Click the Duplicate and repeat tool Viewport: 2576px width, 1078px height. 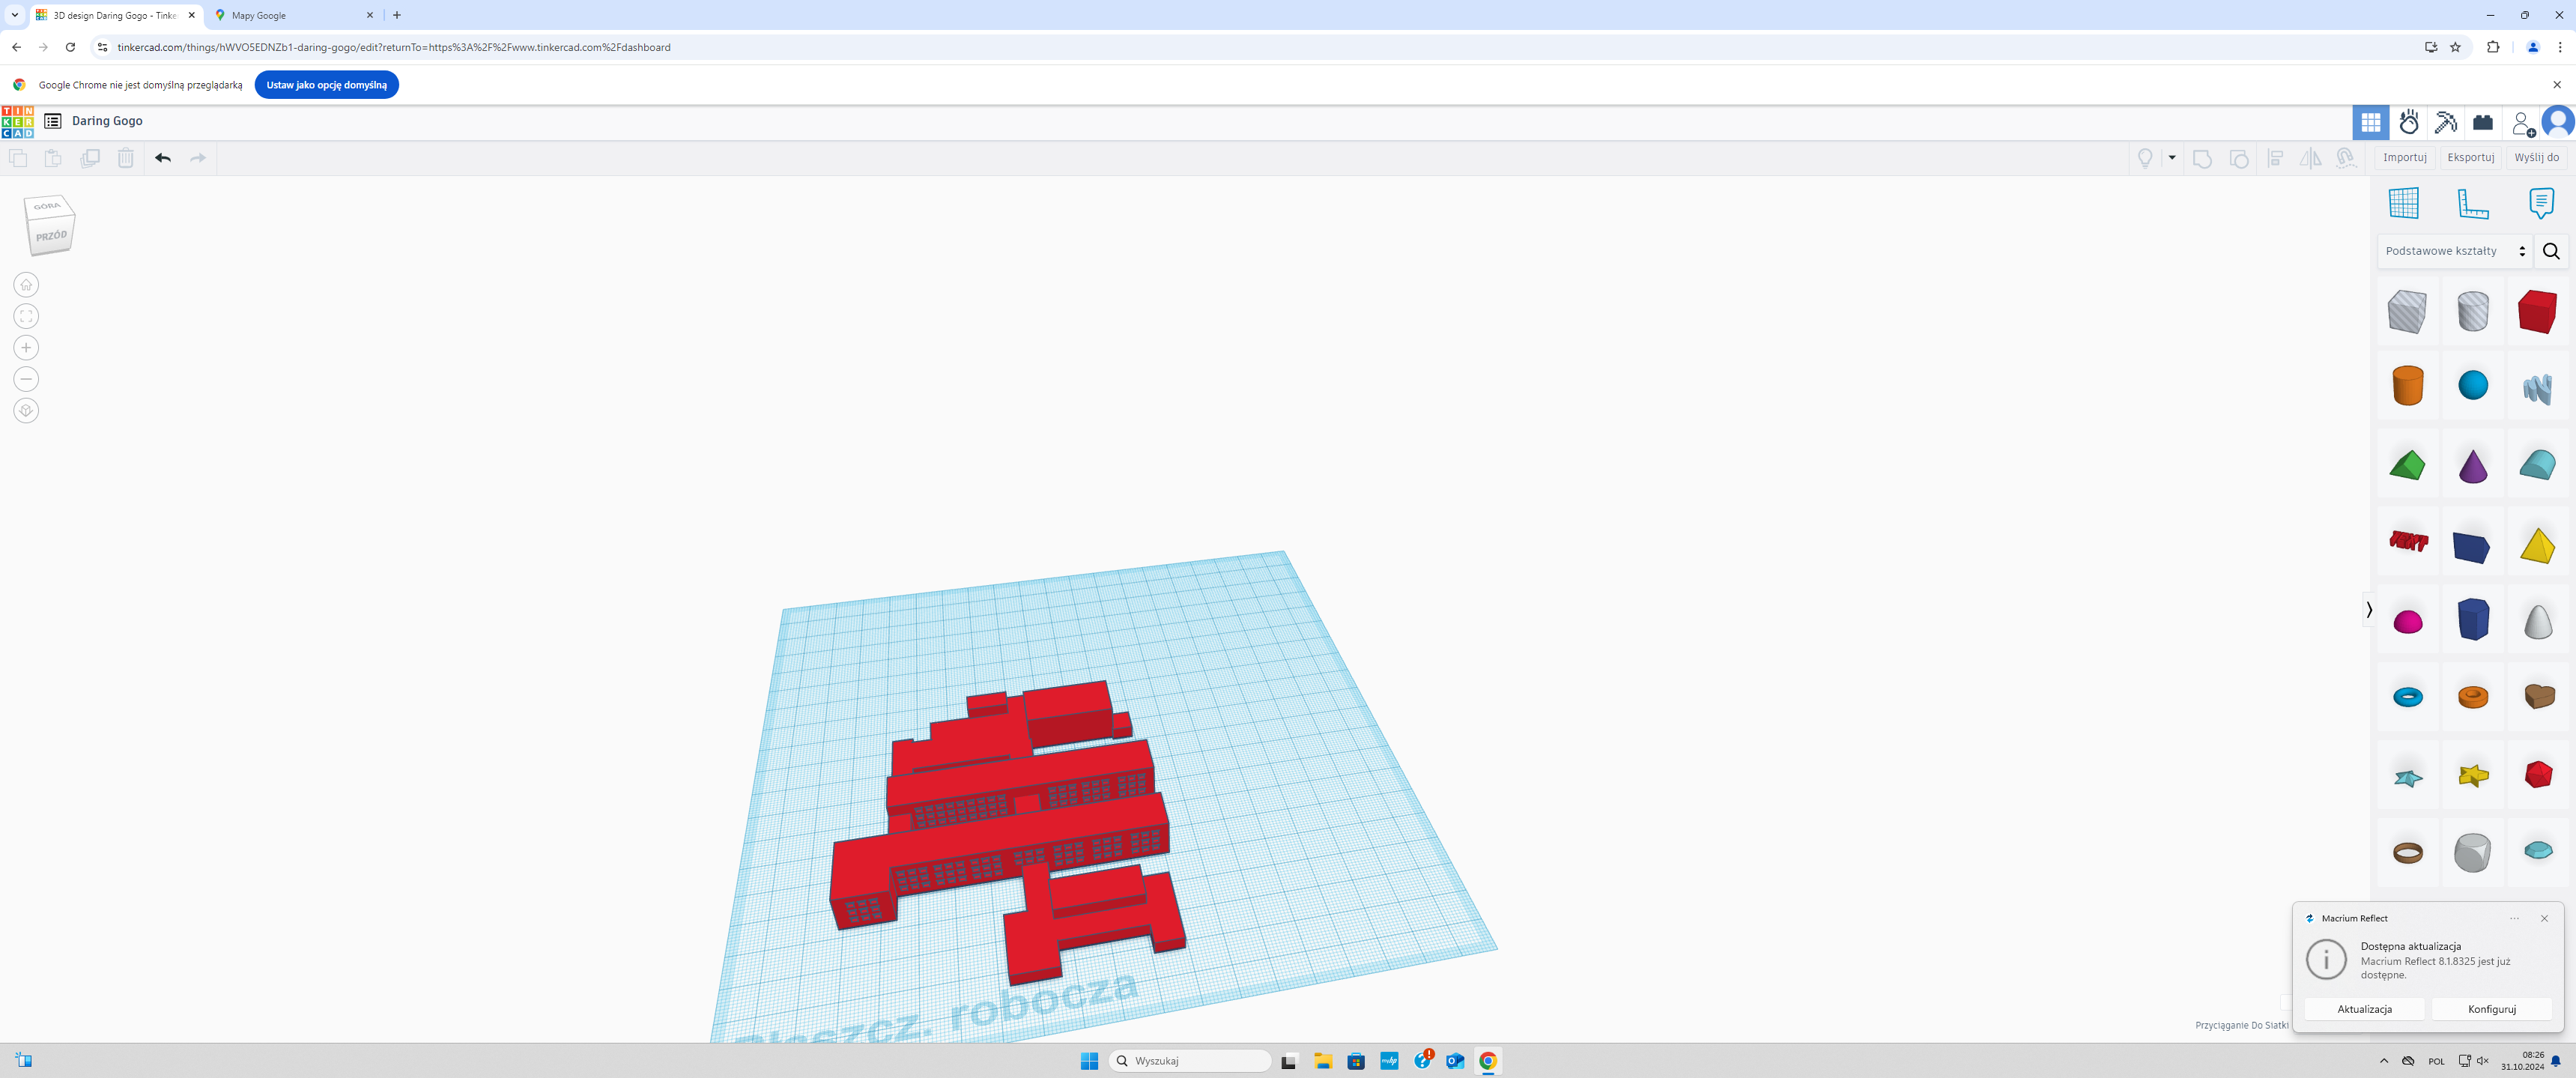click(x=90, y=158)
